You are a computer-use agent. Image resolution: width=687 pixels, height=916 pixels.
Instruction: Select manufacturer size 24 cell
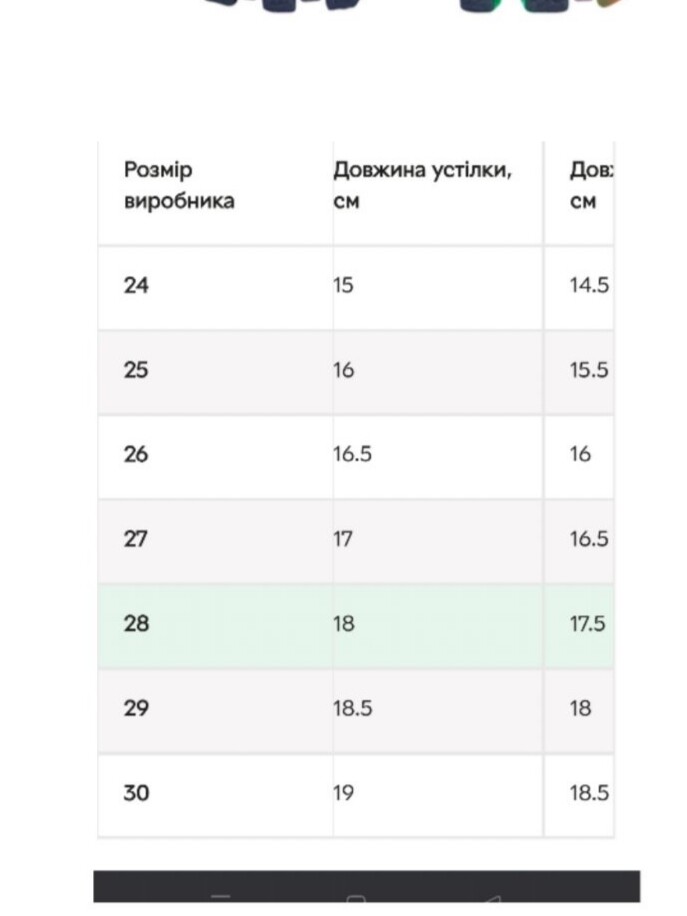point(136,286)
